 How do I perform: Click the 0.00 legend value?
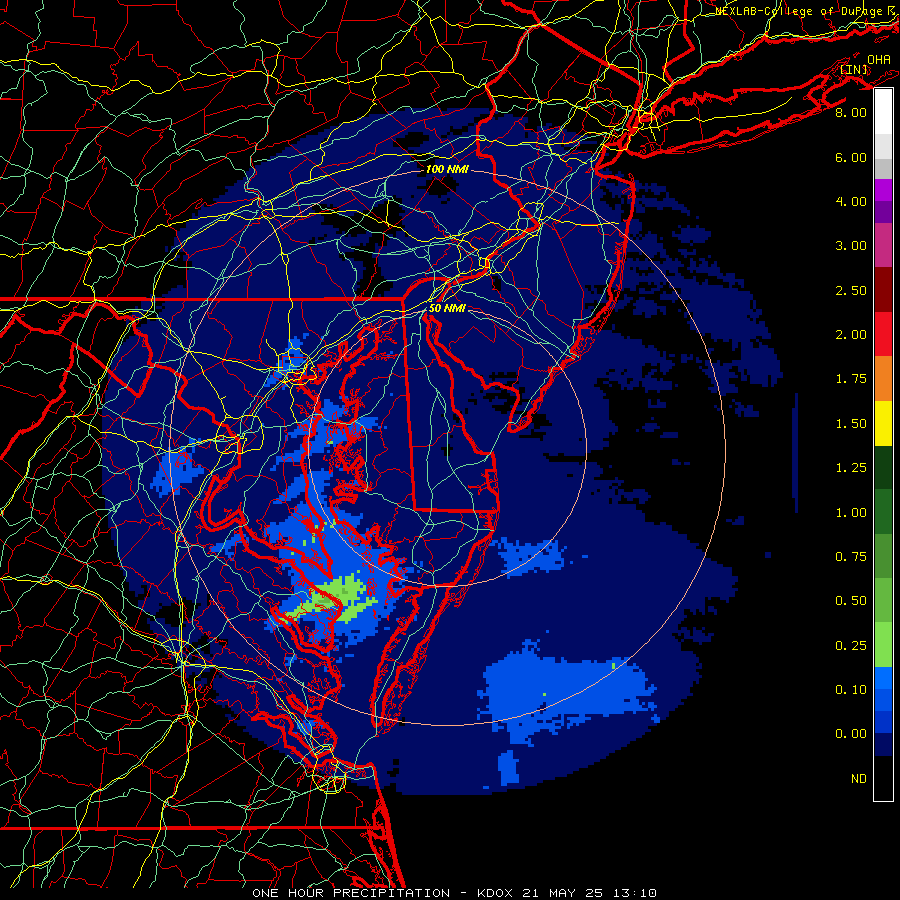tap(851, 734)
